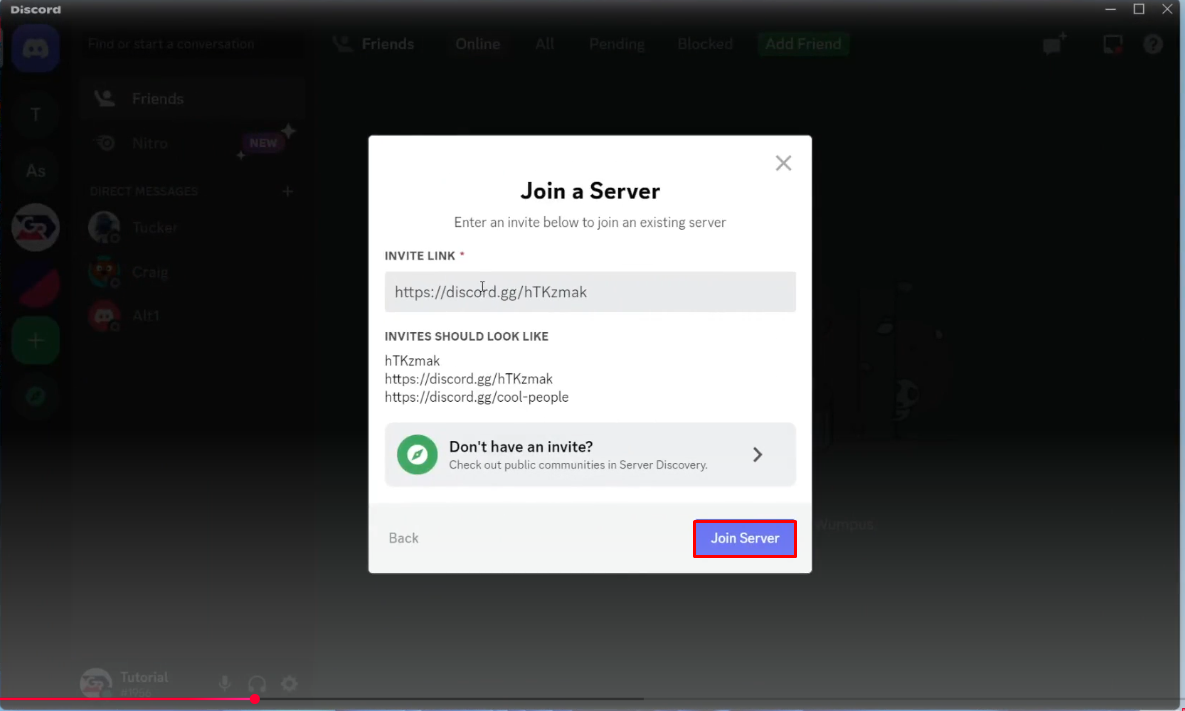The image size is (1185, 711).
Task: Switch to the Online tab
Action: tap(477, 44)
